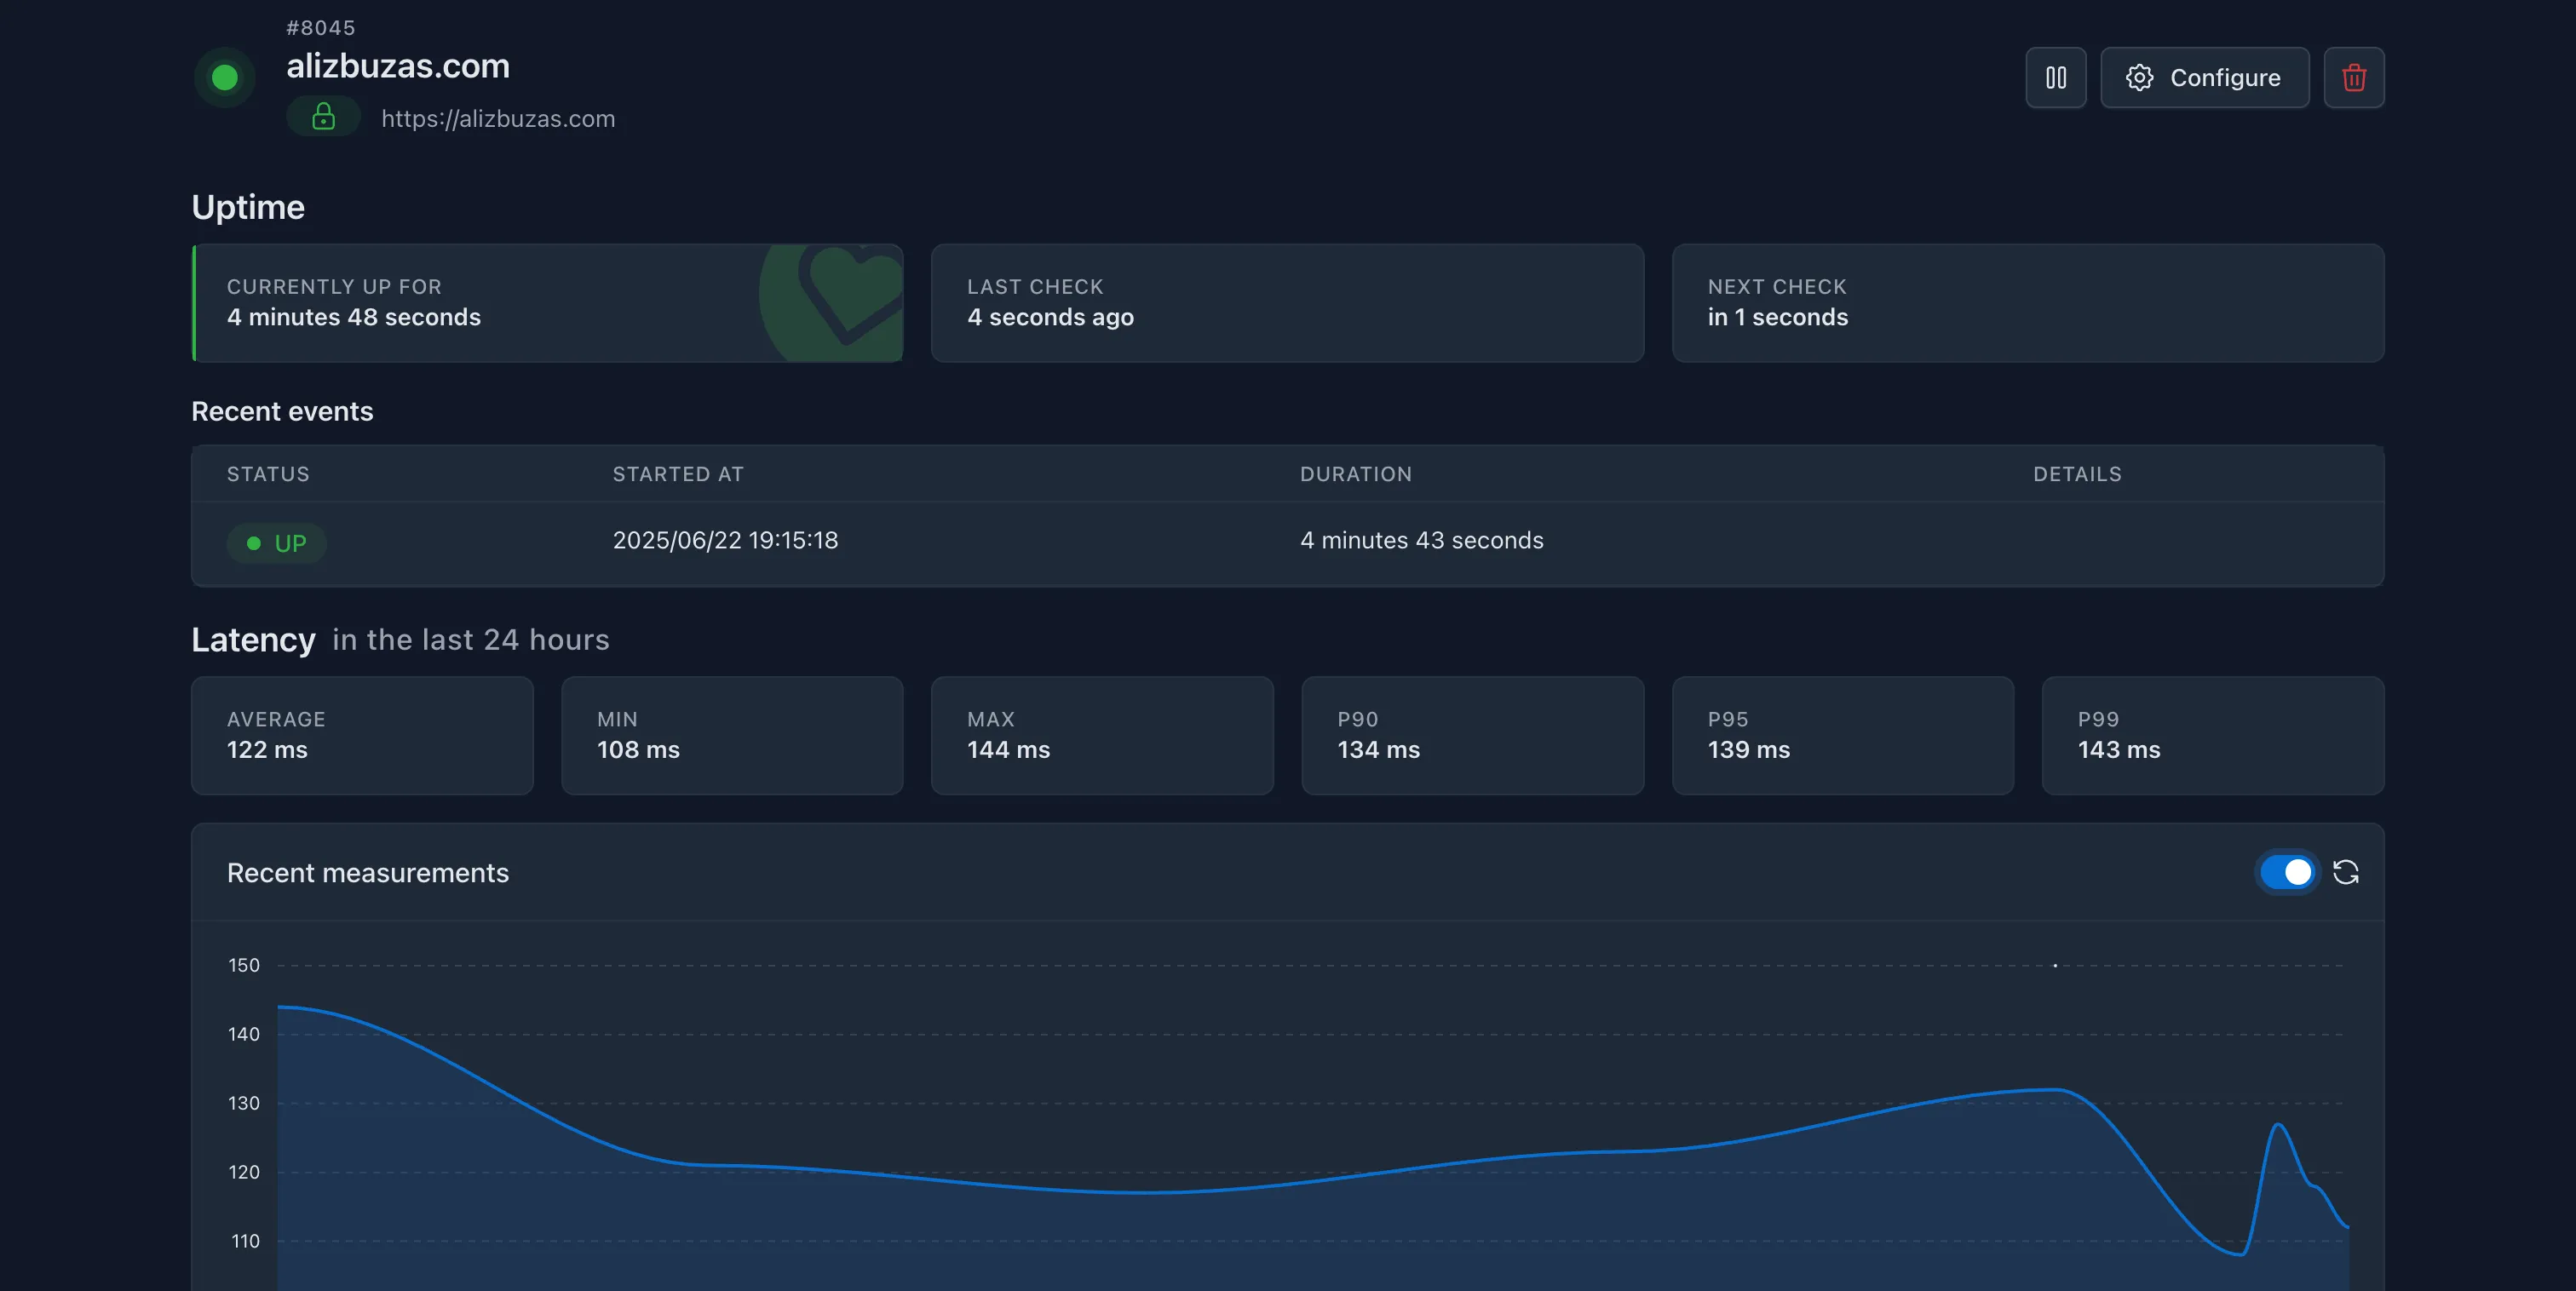Click the '120' y-axis label on chart
This screenshot has height=1291, width=2576.
(243, 1172)
